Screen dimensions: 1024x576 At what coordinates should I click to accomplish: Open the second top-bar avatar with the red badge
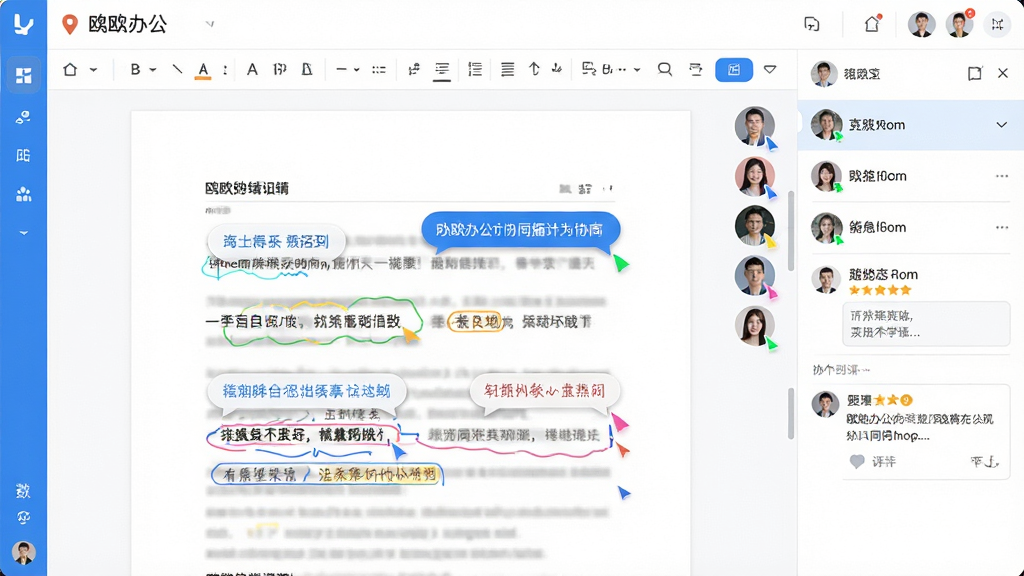tap(959, 24)
